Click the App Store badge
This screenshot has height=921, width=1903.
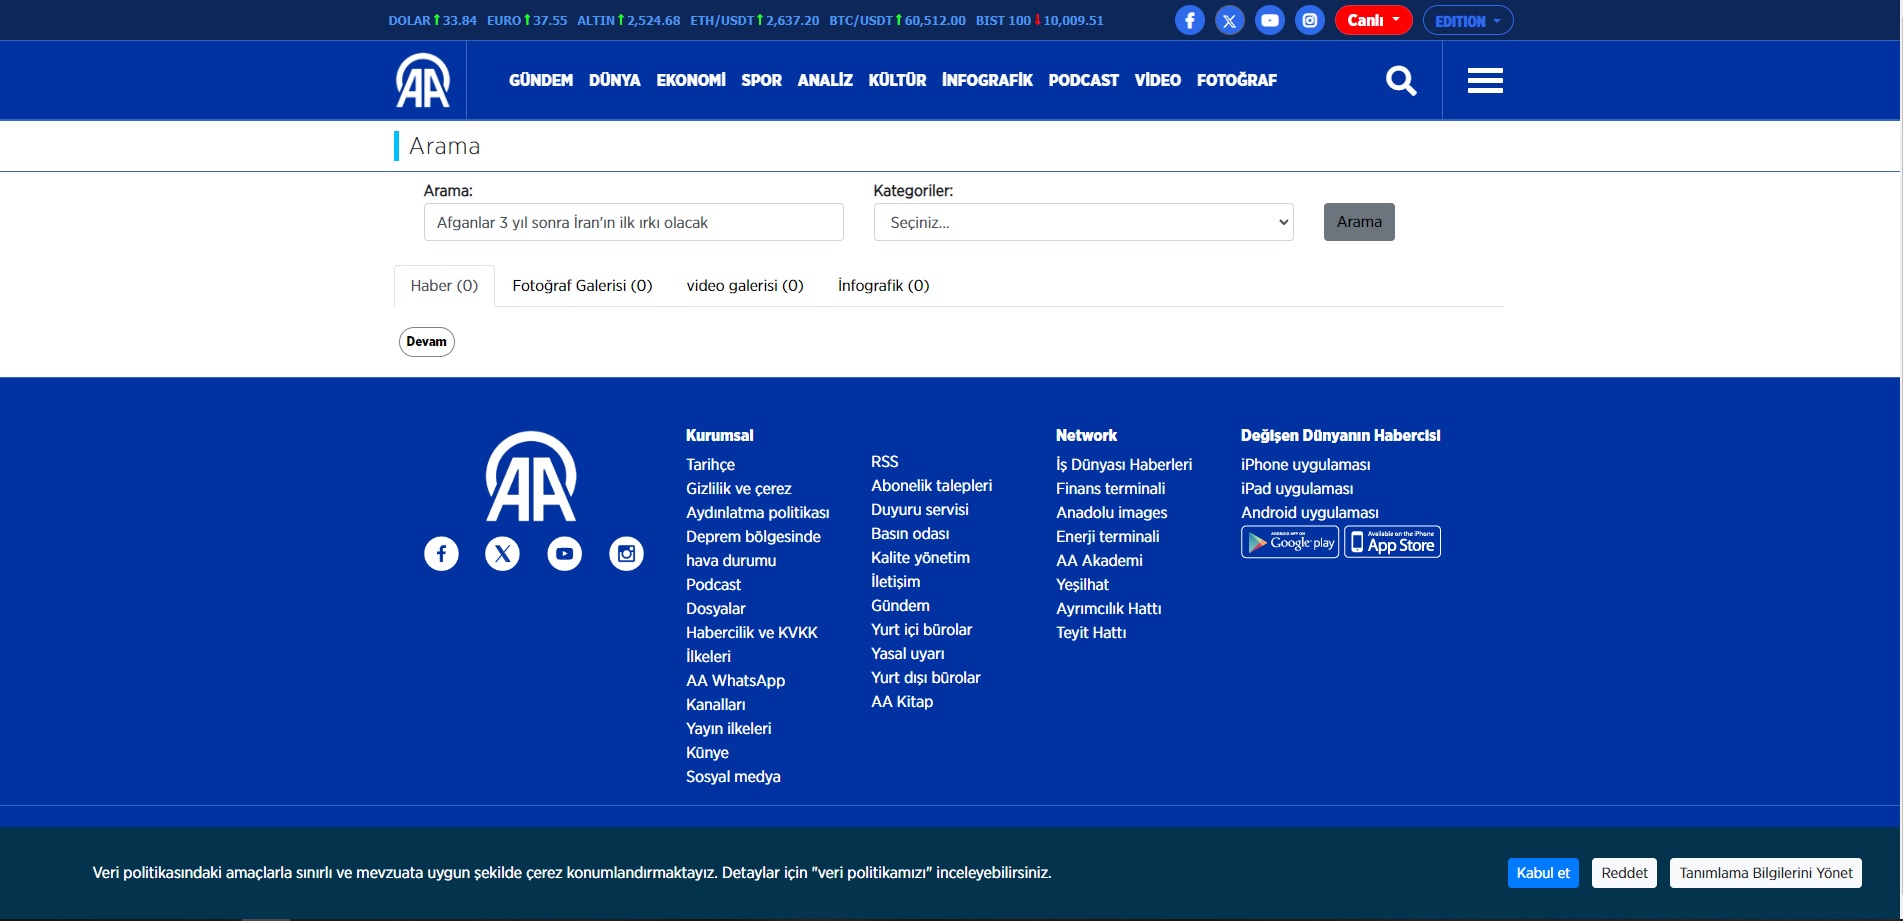1392,542
